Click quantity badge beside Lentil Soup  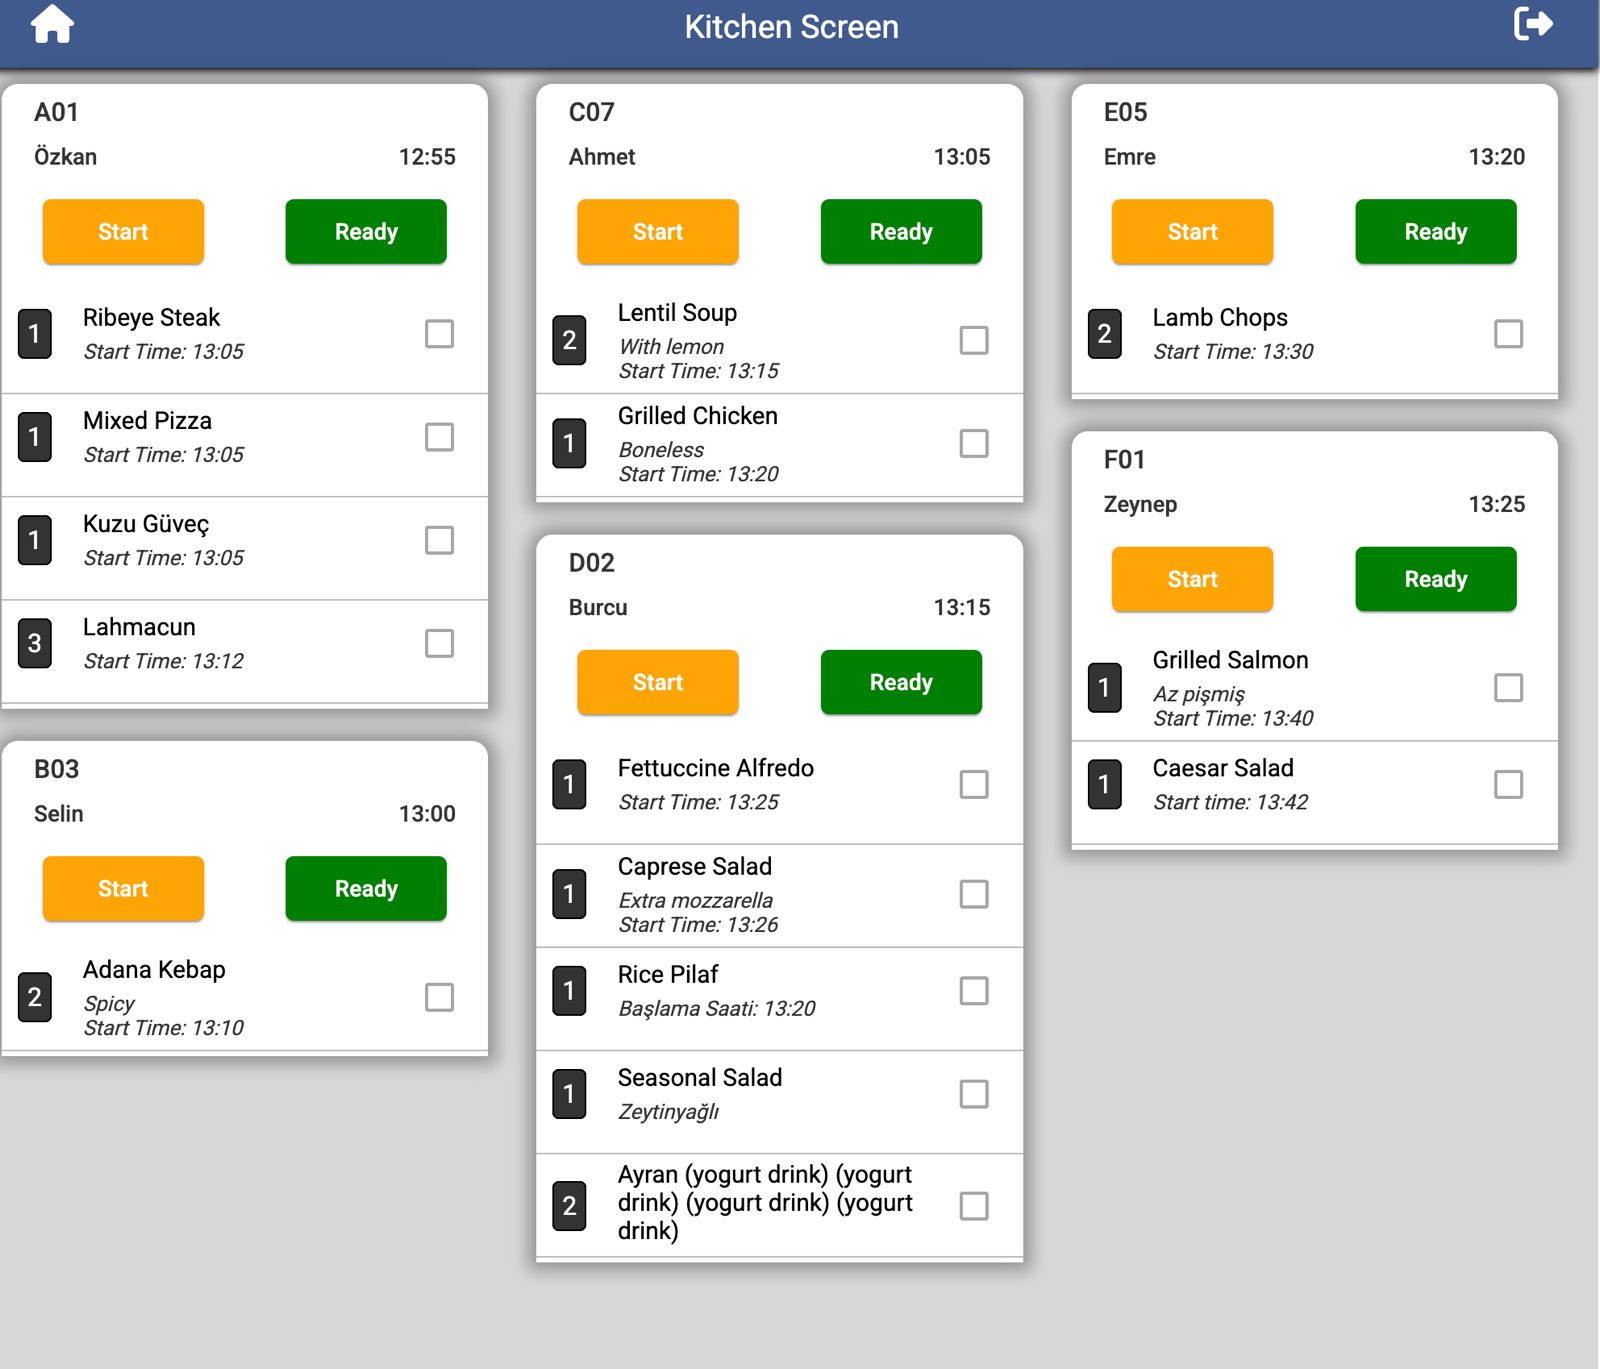[569, 340]
